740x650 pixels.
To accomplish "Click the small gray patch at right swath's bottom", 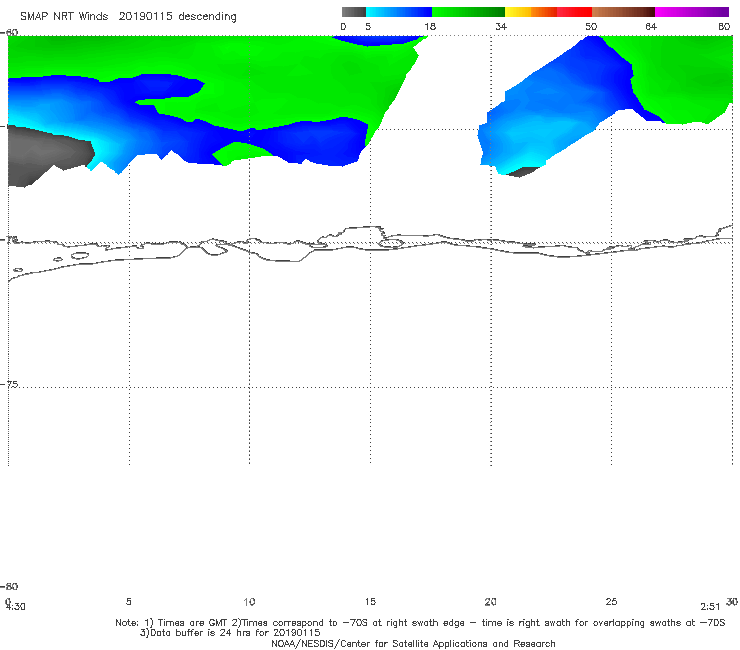I will click(x=523, y=172).
